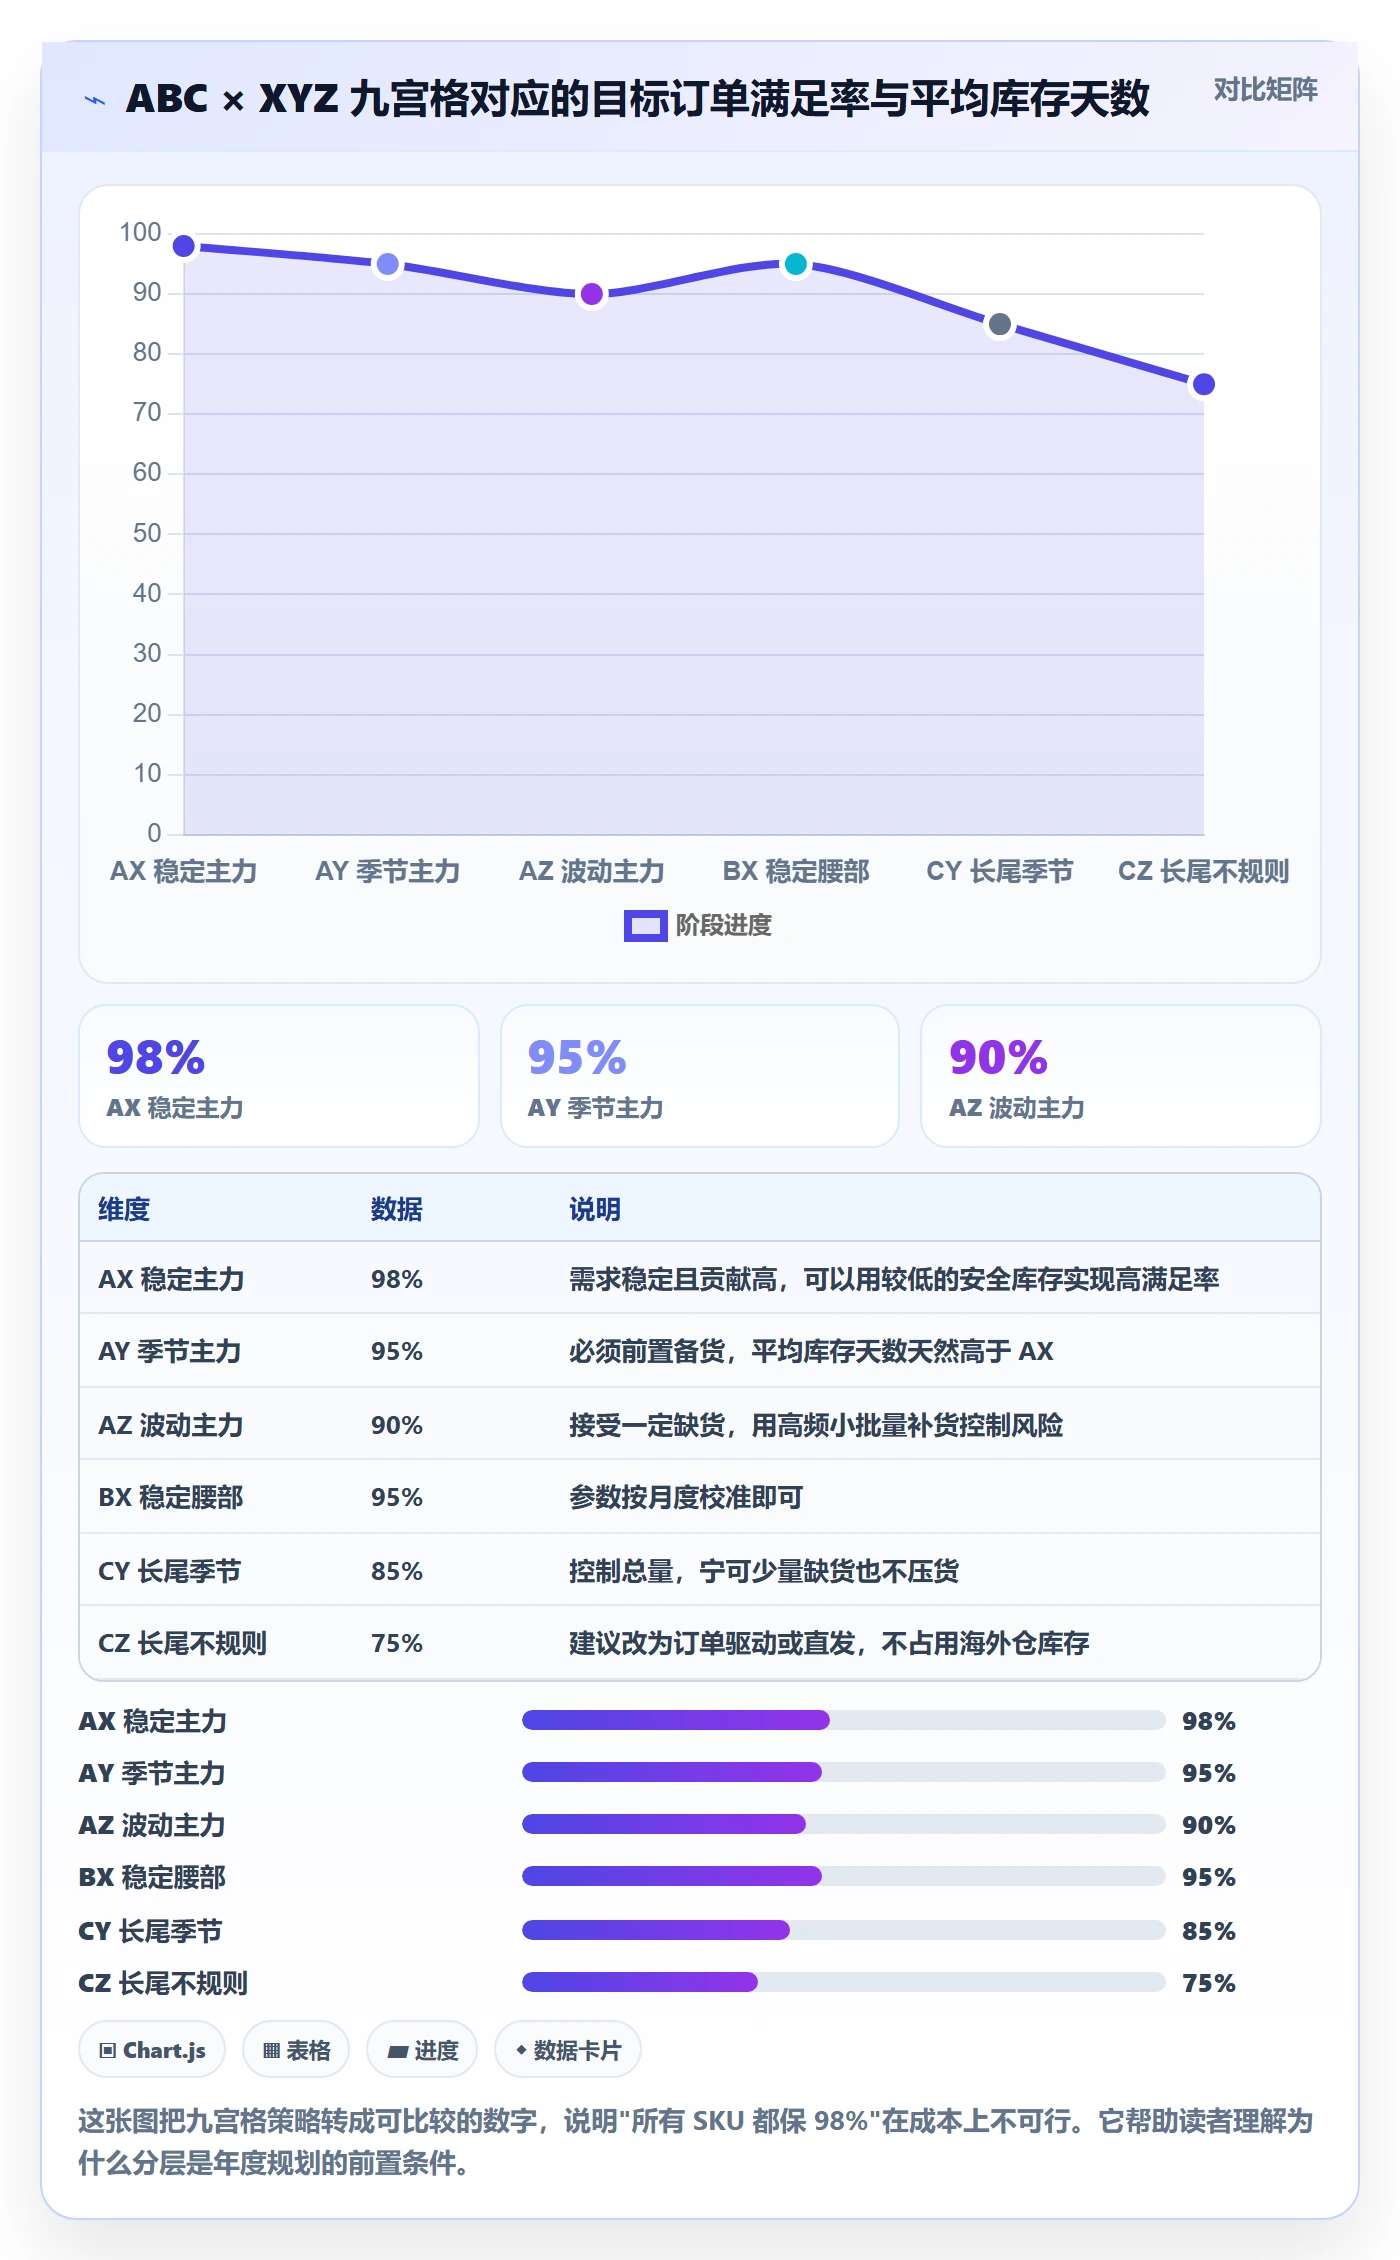Screen dimensions: 1400x2260
Task: Select the BX 稳定腰部 table row label
Action: (x=171, y=1498)
